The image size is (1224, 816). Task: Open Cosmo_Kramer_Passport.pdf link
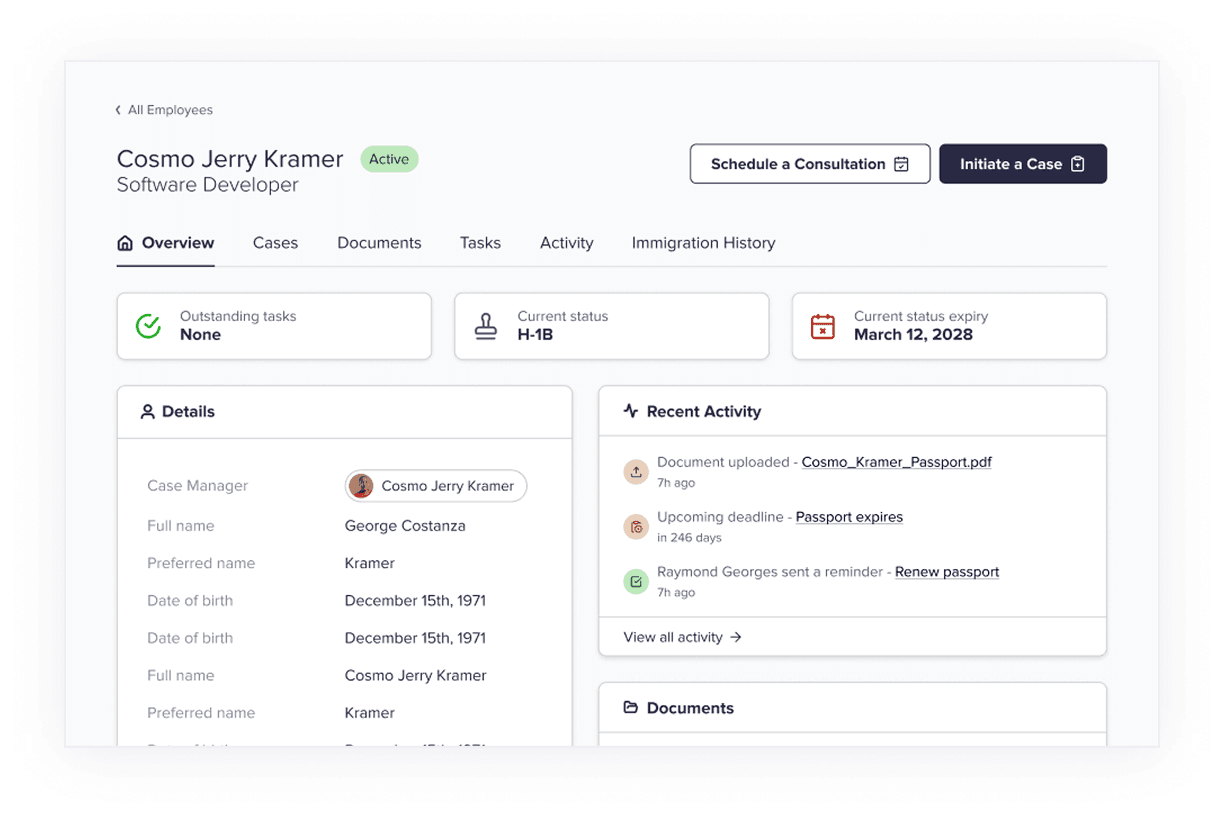pyautogui.click(x=897, y=462)
